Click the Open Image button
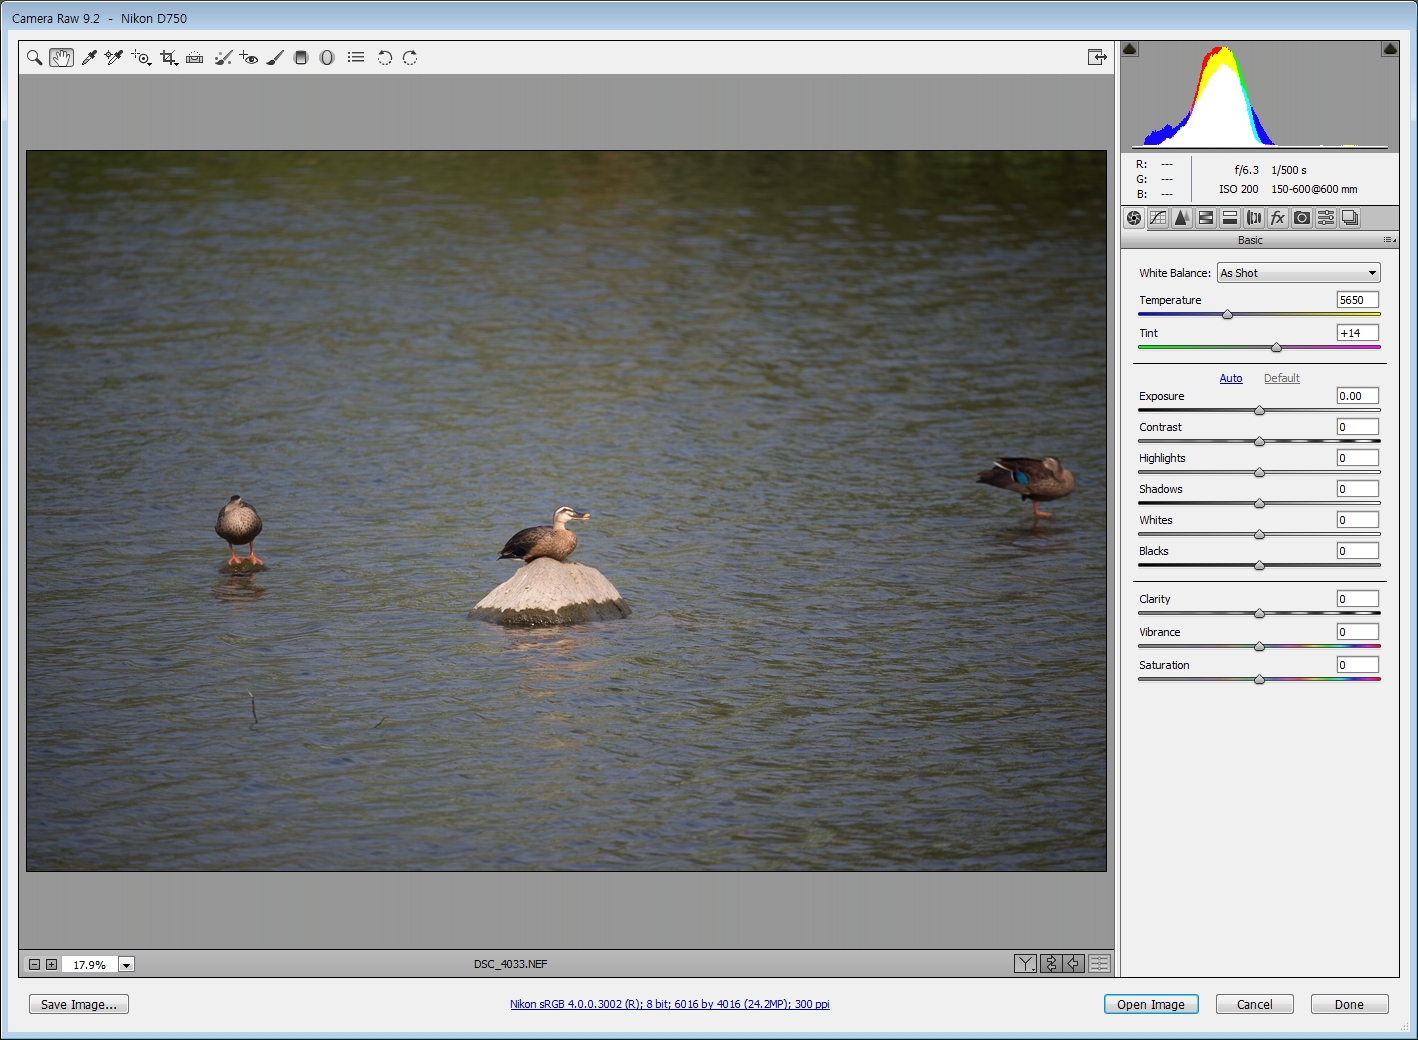The image size is (1418, 1040). click(1150, 1004)
